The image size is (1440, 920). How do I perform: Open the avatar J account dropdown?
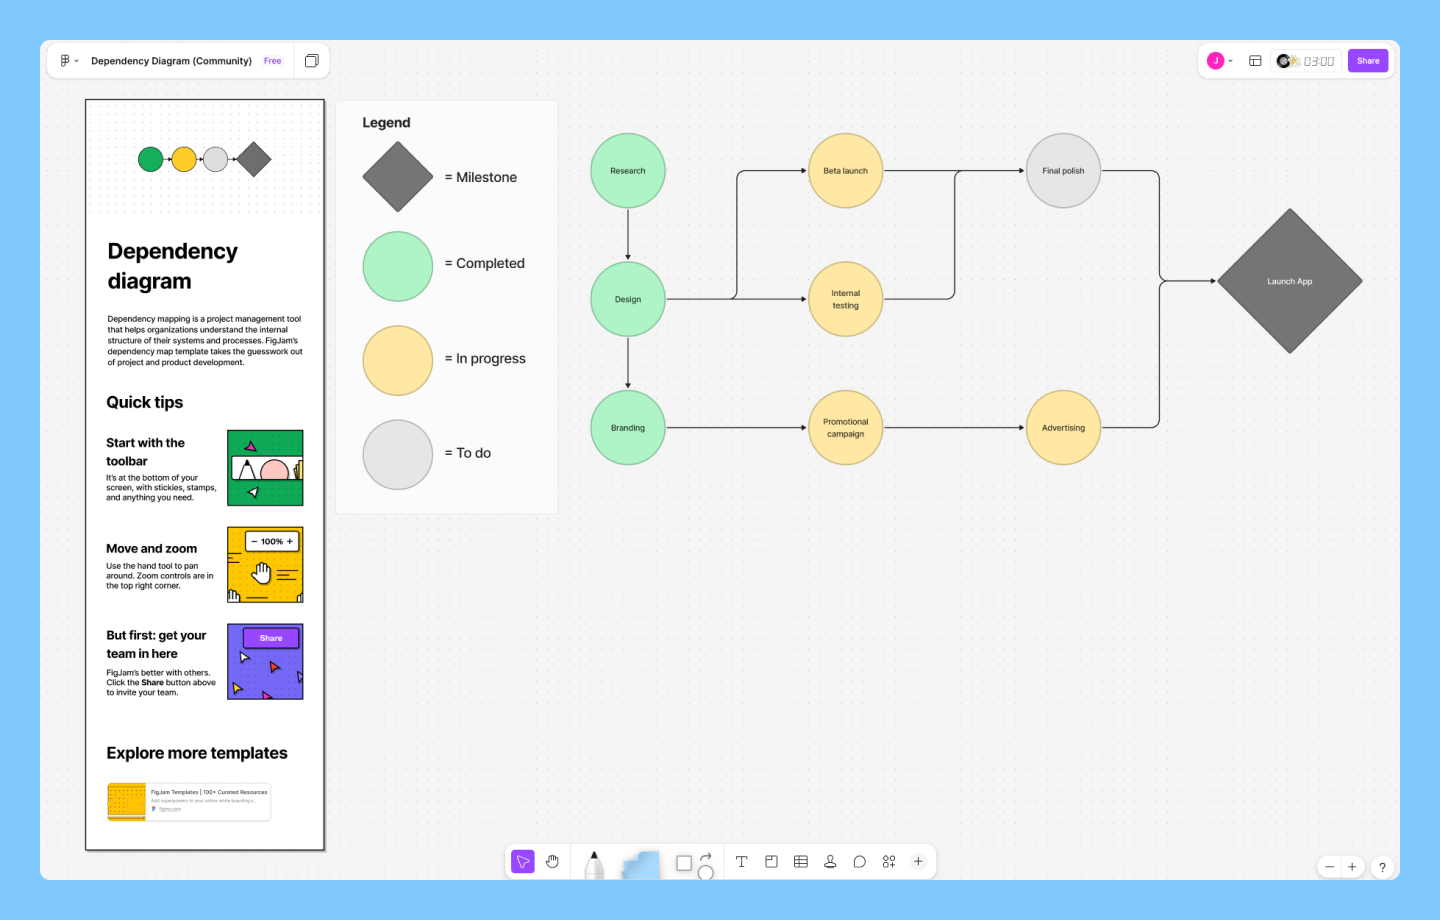[1219, 60]
